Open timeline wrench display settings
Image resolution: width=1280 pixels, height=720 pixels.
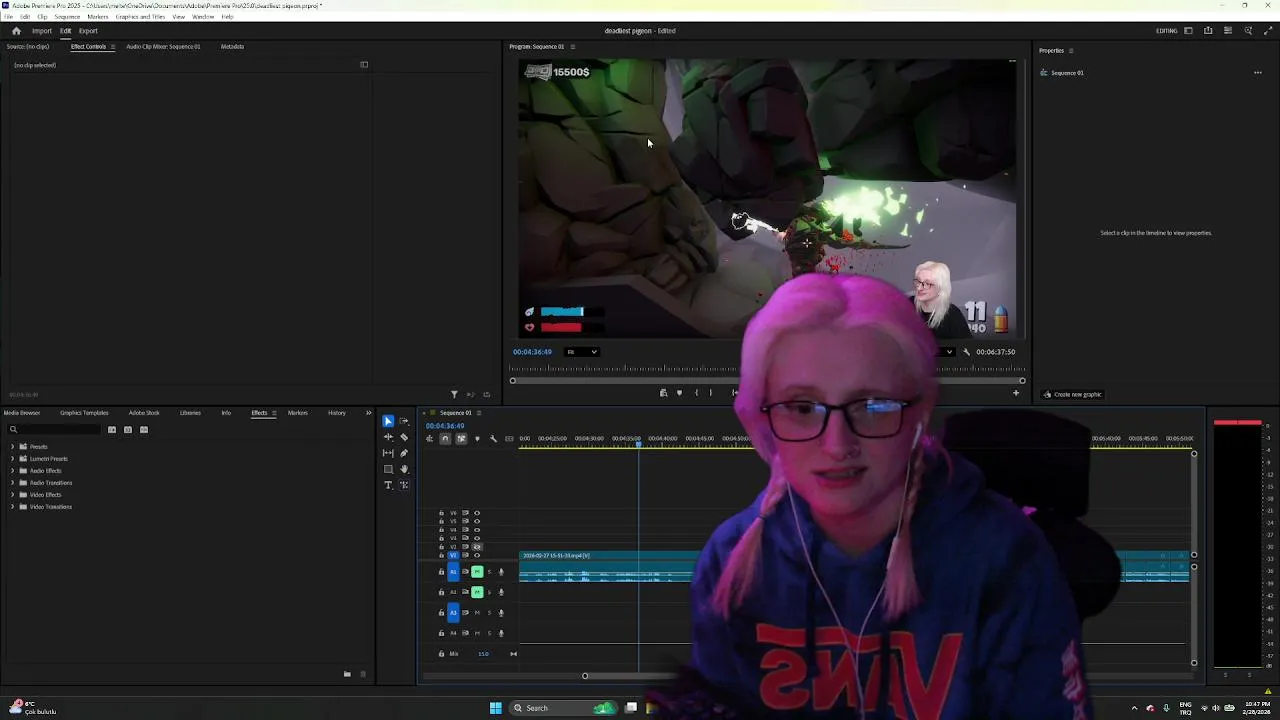[493, 439]
